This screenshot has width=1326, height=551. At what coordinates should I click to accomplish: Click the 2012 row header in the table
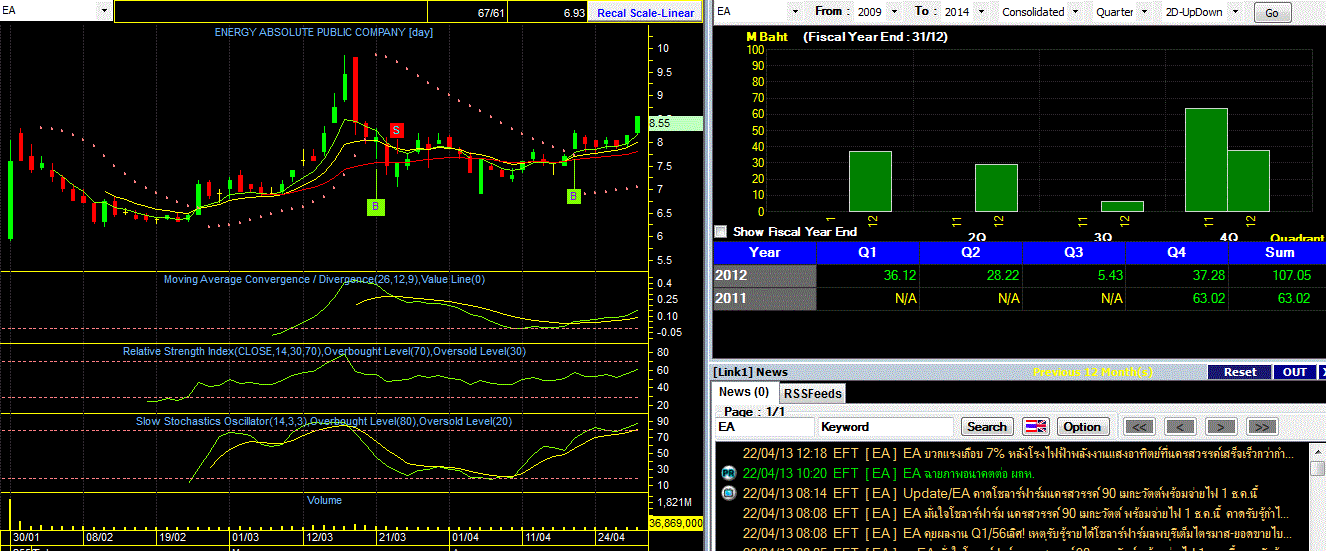tap(765, 275)
